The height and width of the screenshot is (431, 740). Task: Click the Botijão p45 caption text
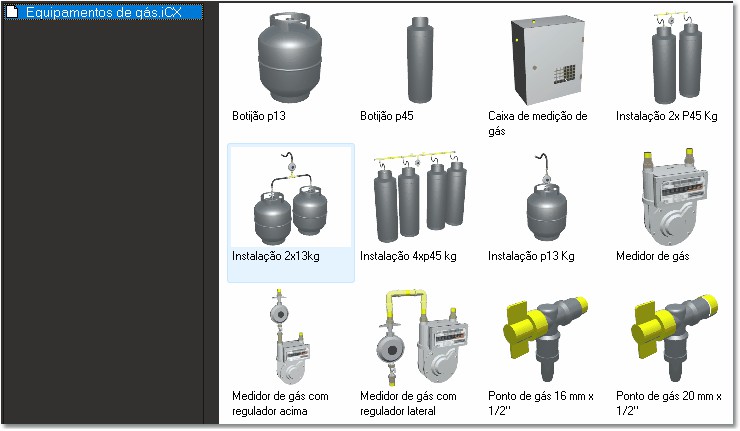pyautogui.click(x=387, y=116)
